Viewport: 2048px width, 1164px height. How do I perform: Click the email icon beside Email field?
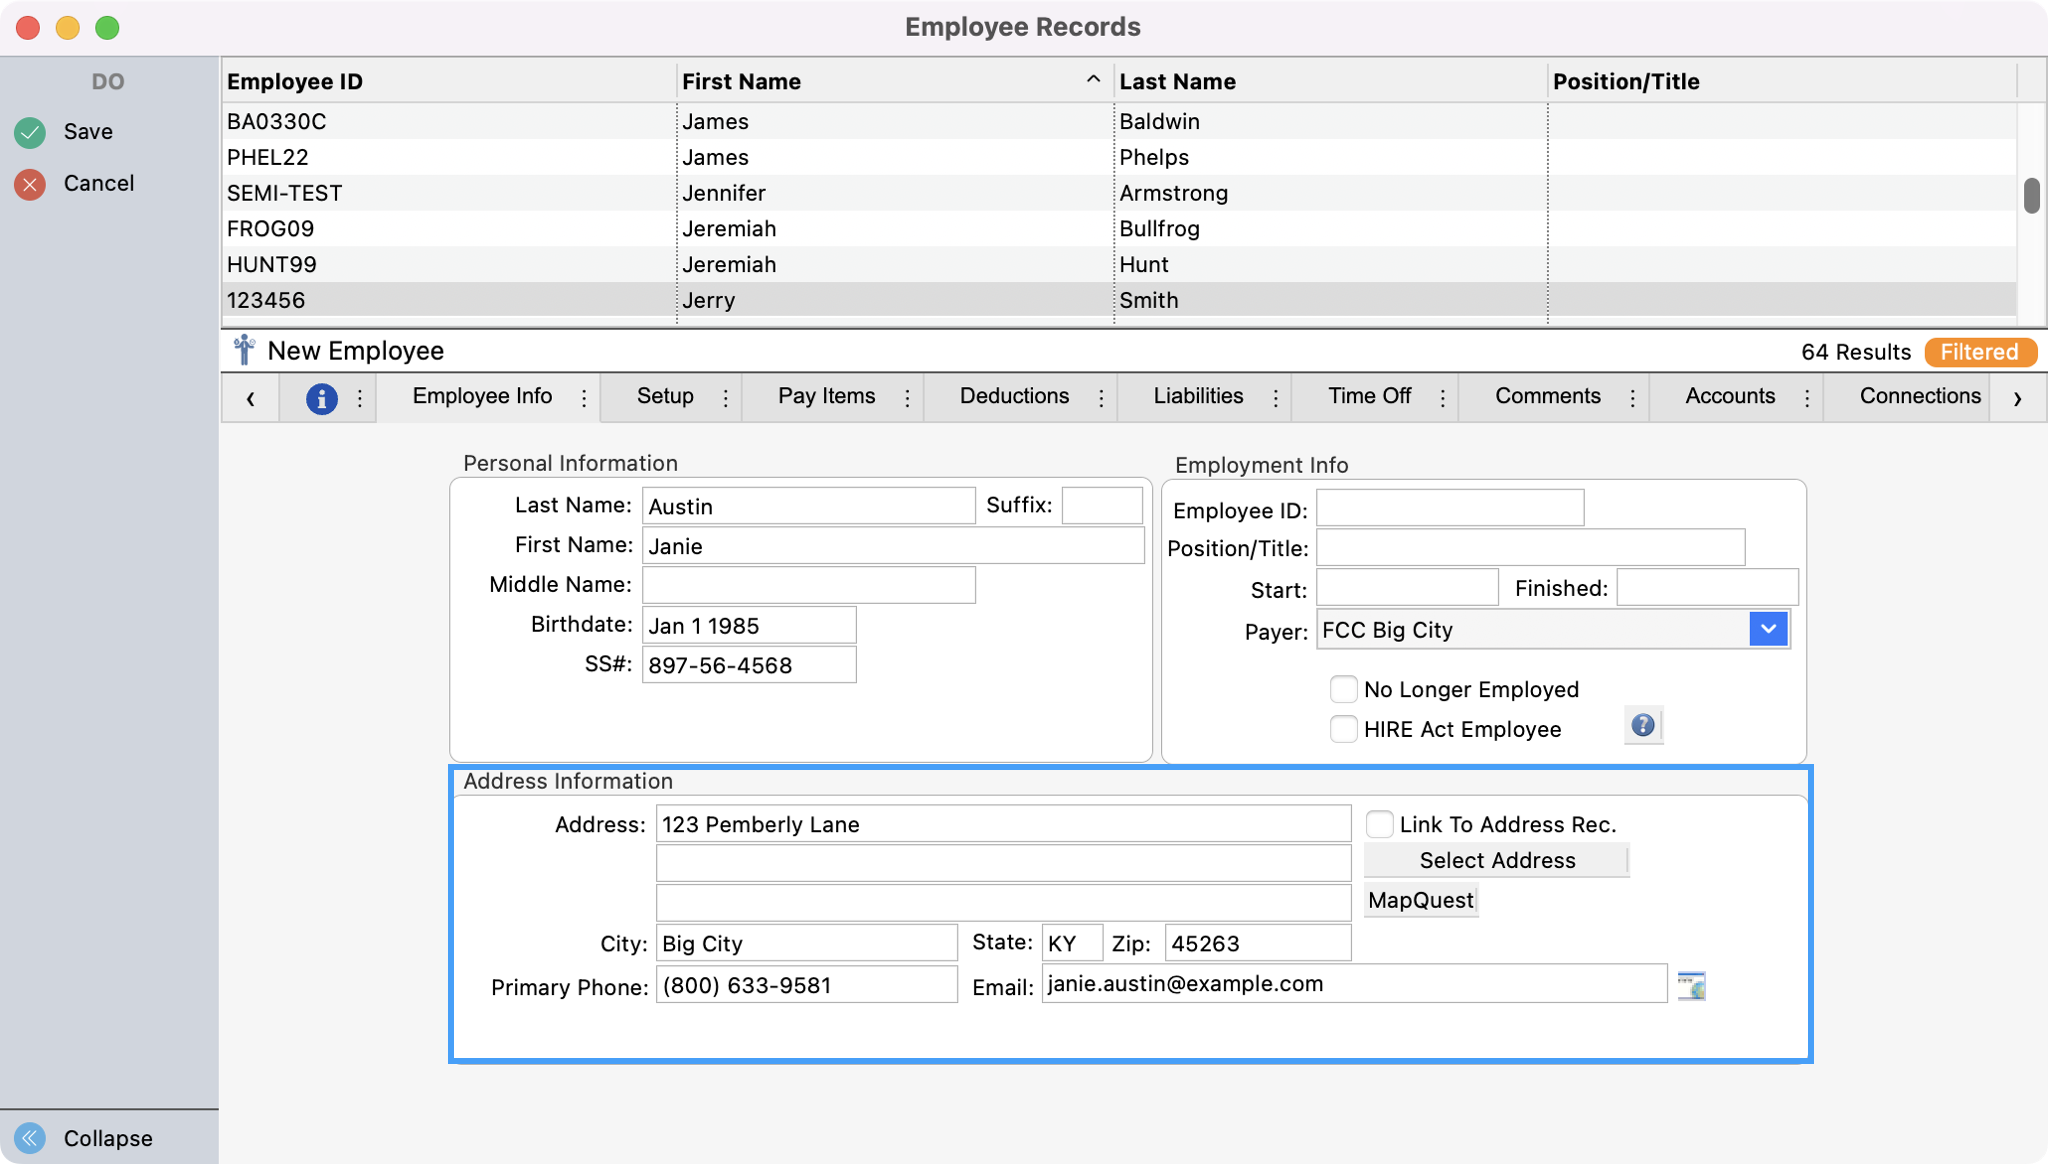click(x=1691, y=986)
